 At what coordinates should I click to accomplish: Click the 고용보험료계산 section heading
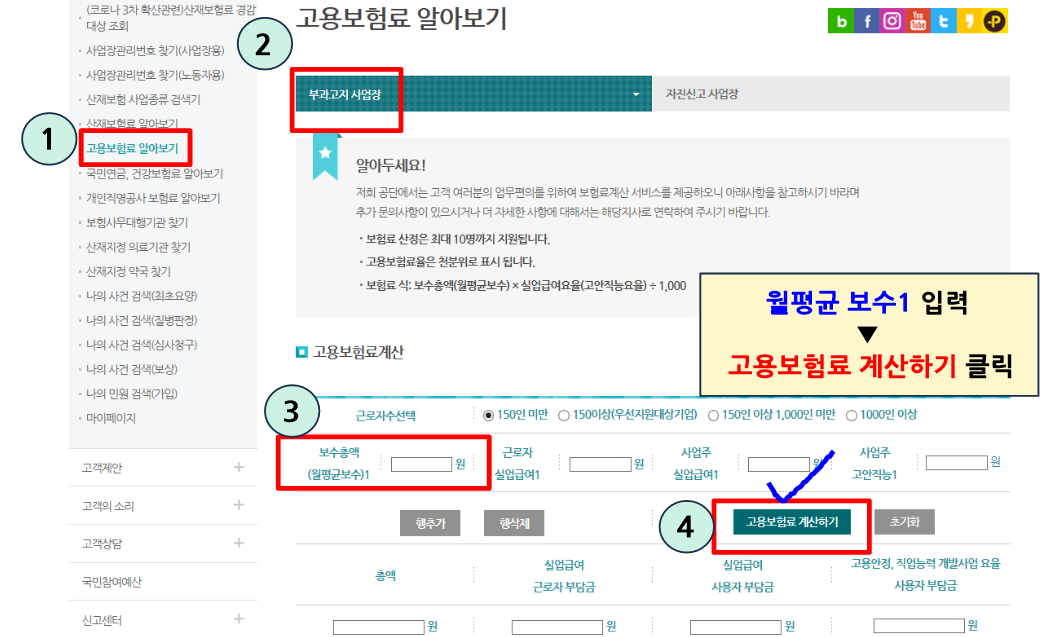click(359, 352)
